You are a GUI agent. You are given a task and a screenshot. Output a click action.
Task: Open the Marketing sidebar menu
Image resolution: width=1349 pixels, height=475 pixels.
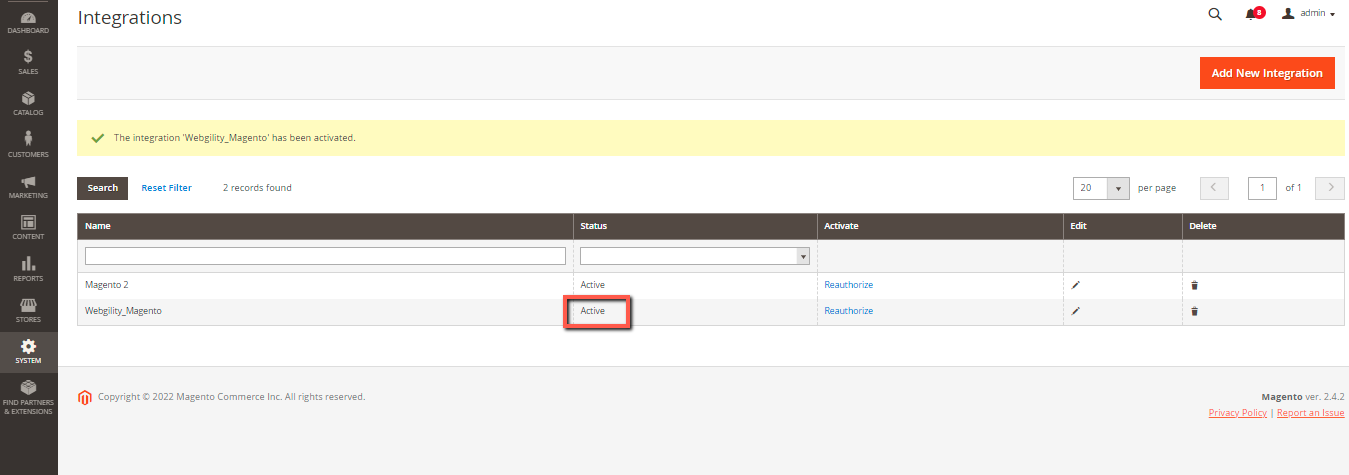[28, 186]
